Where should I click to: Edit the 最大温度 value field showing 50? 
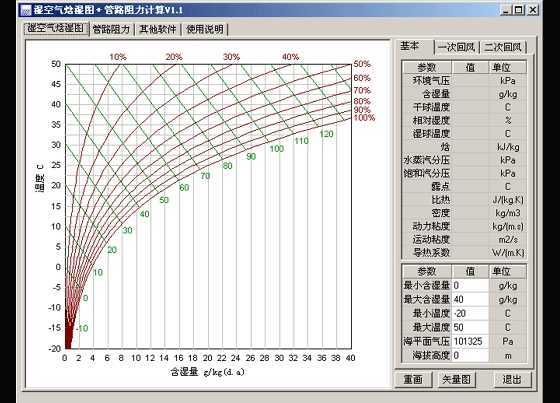pyautogui.click(x=470, y=327)
